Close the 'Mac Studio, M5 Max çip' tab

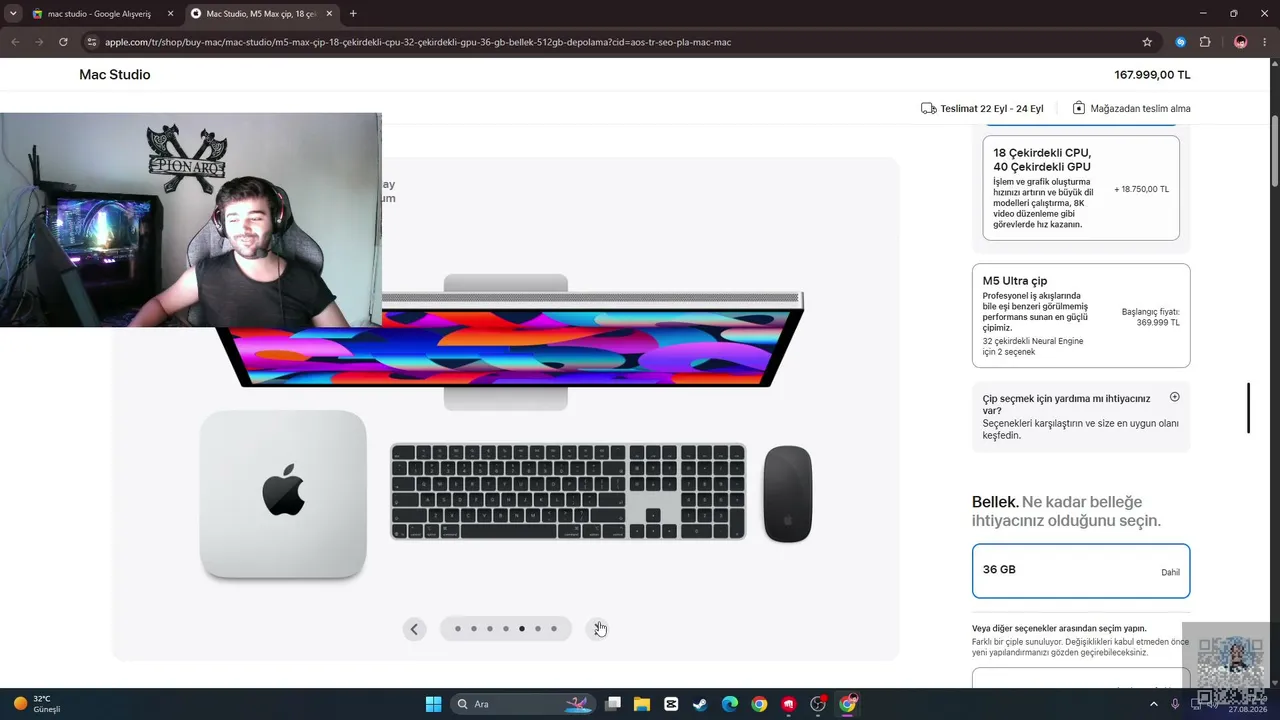coord(329,14)
